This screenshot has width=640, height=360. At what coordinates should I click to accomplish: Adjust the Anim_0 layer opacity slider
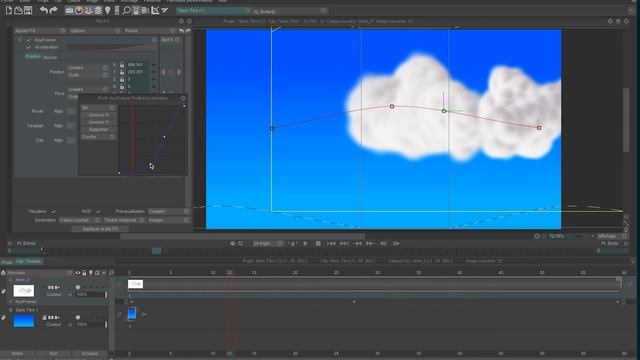[91, 294]
